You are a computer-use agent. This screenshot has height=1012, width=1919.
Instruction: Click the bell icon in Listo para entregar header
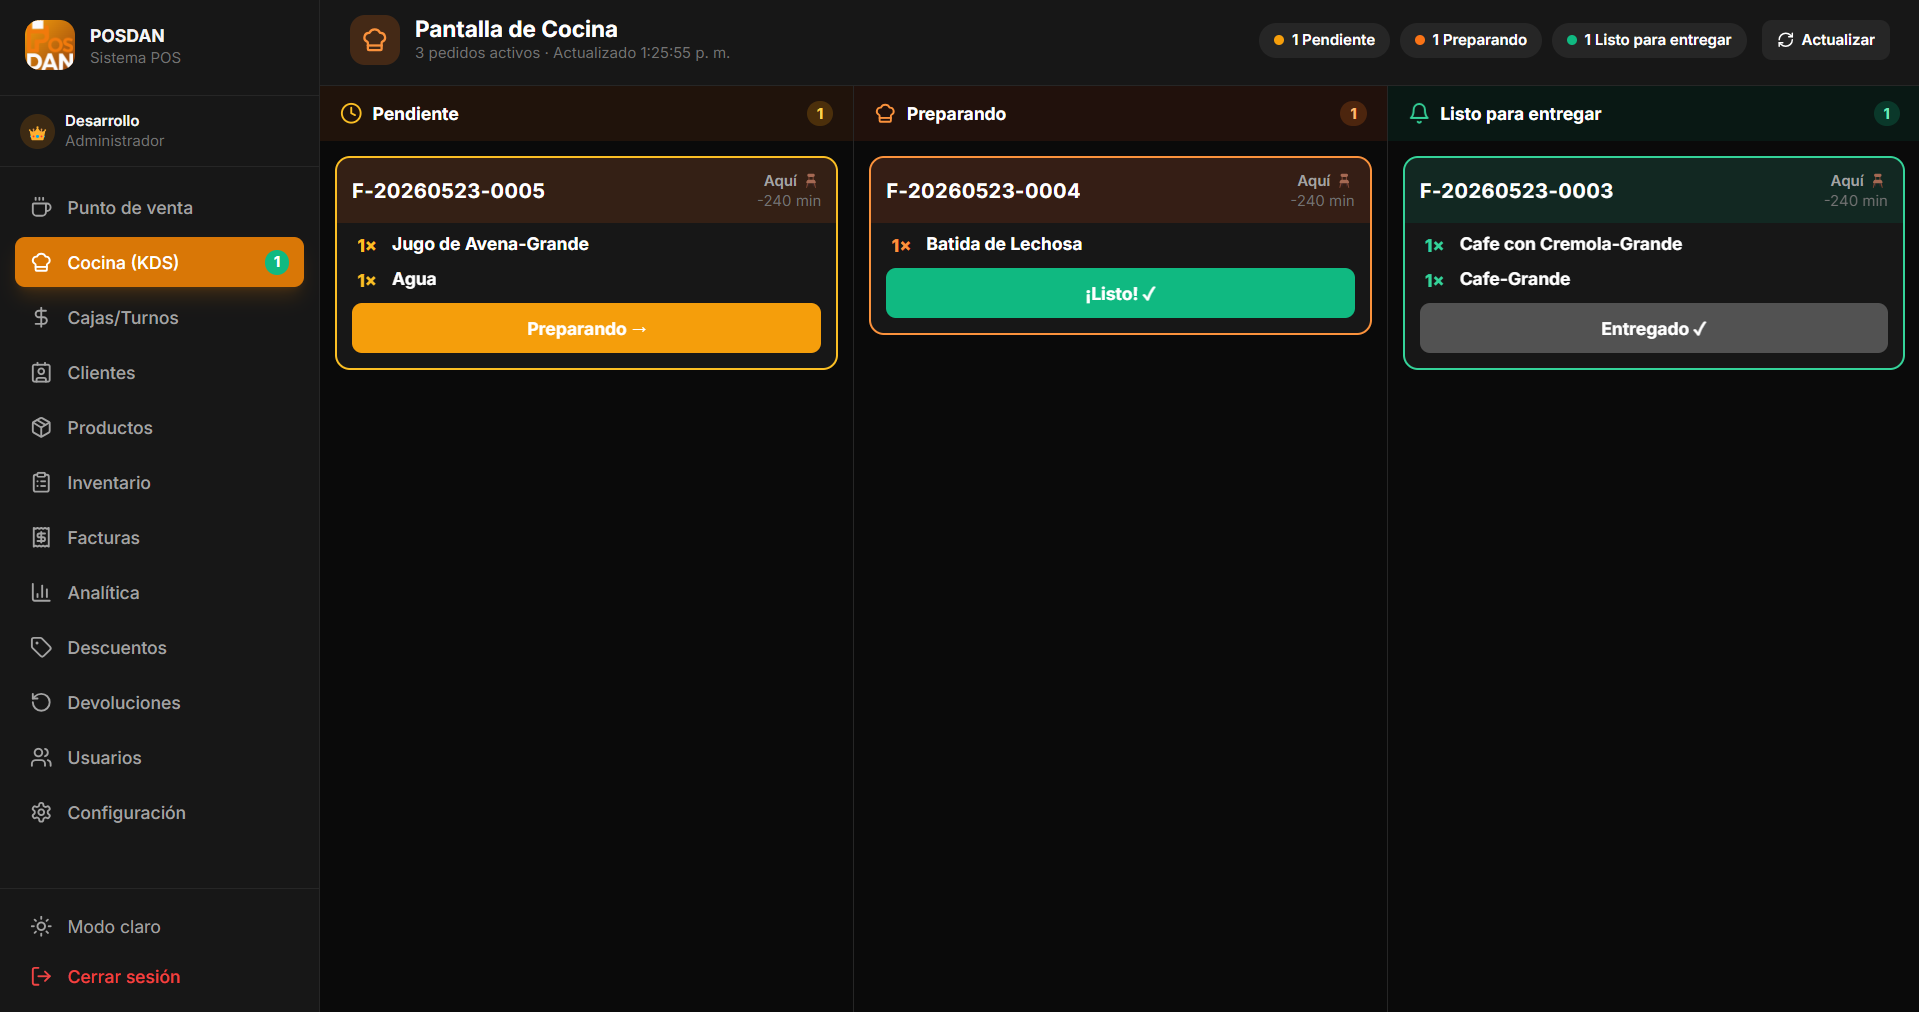[x=1419, y=113]
